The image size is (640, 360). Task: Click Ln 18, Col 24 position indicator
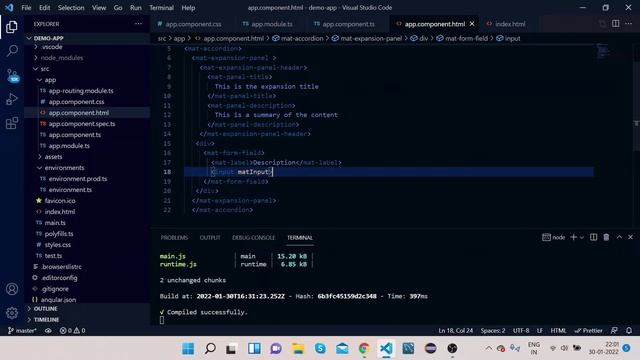pyautogui.click(x=456, y=330)
